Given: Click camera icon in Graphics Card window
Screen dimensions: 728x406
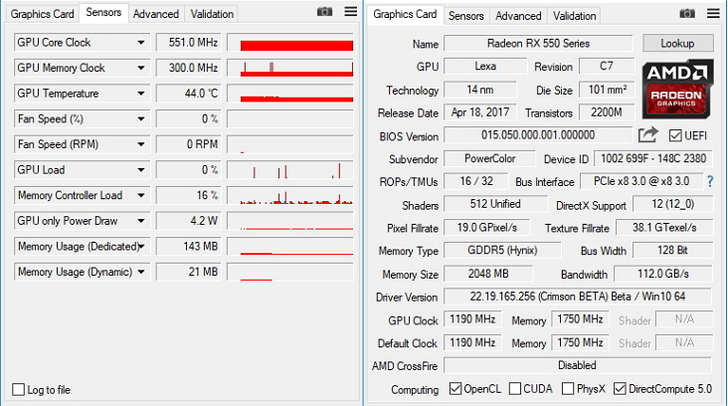Looking at the screenshot, I should click(x=687, y=13).
